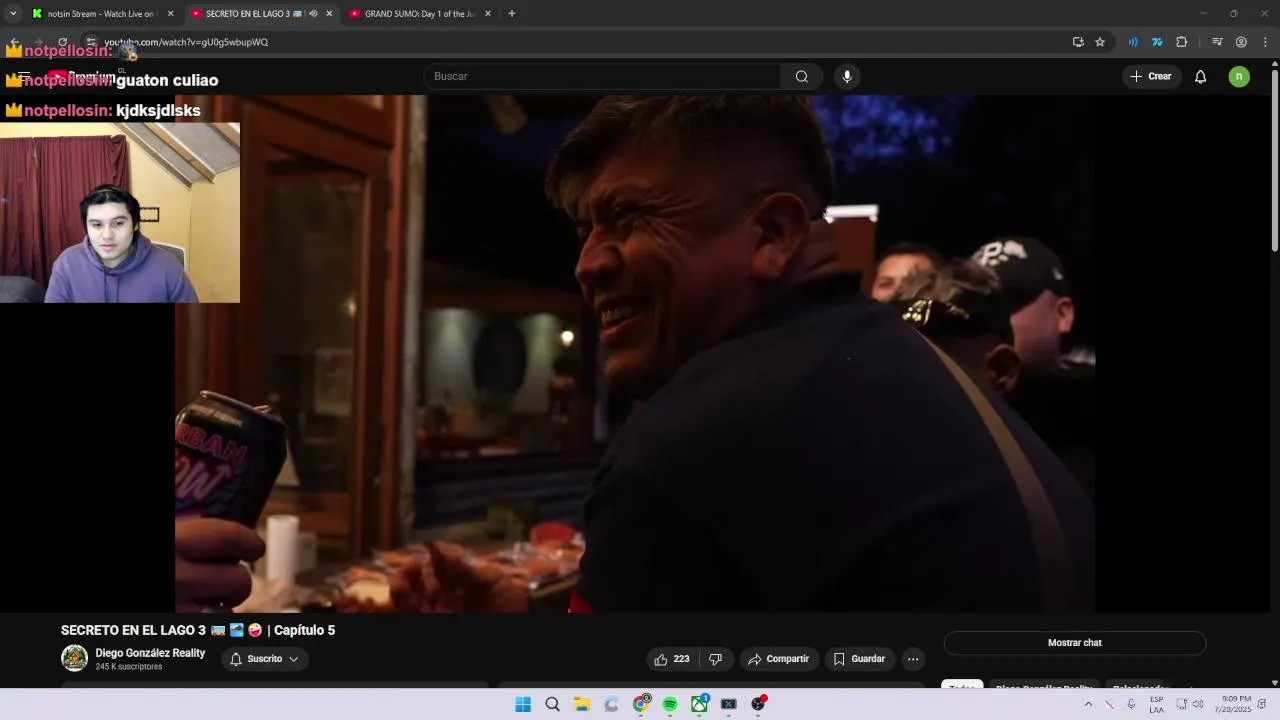Viewport: 1280px width, 720px height.
Task: Close the notsin Stream tab
Action: tap(170, 14)
